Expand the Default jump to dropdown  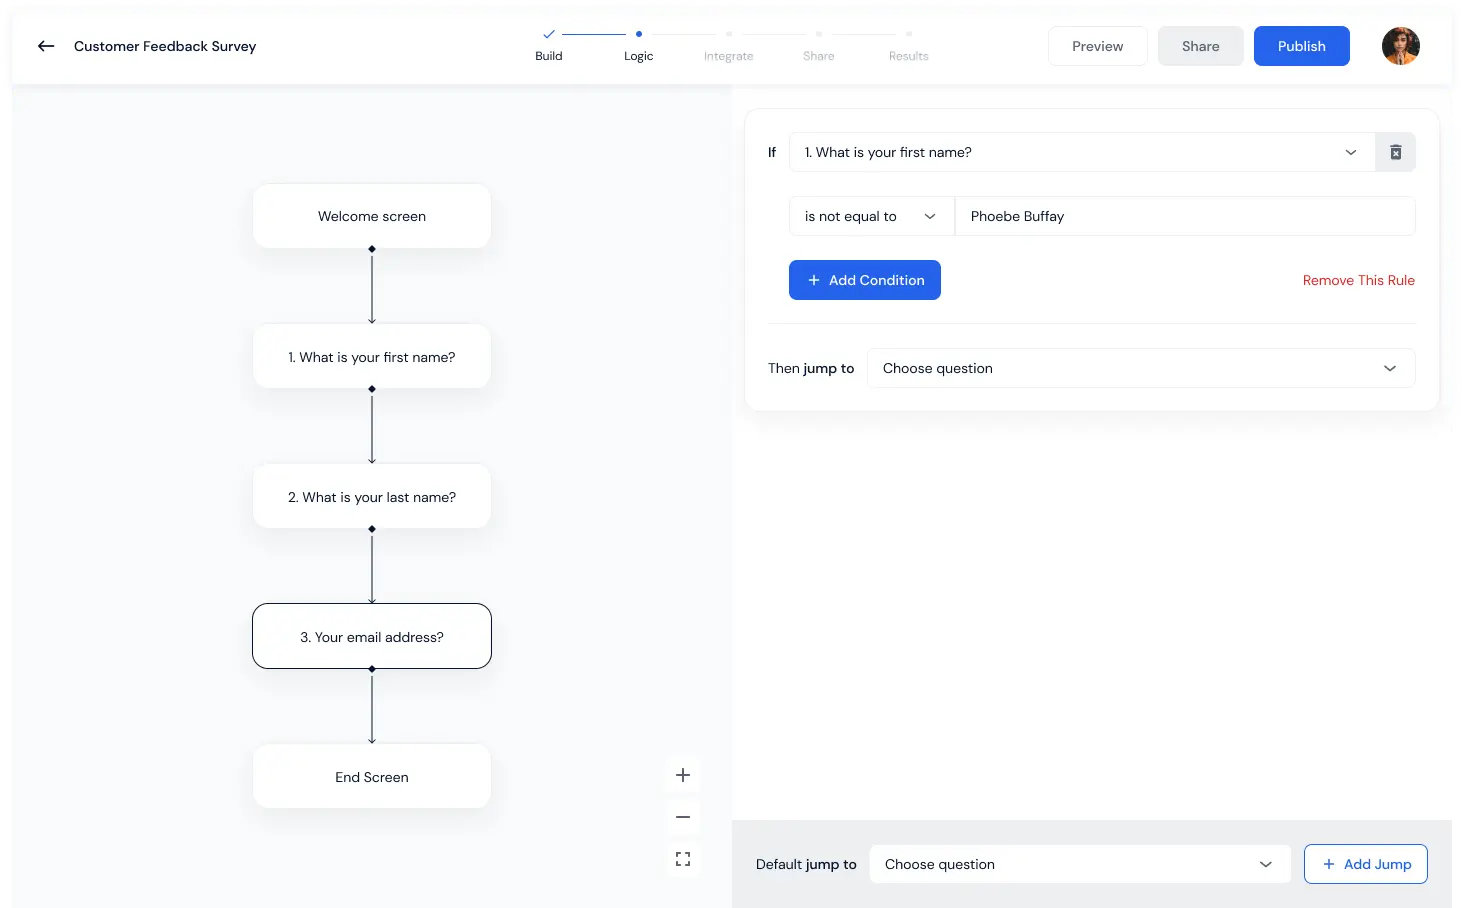coord(1079,864)
